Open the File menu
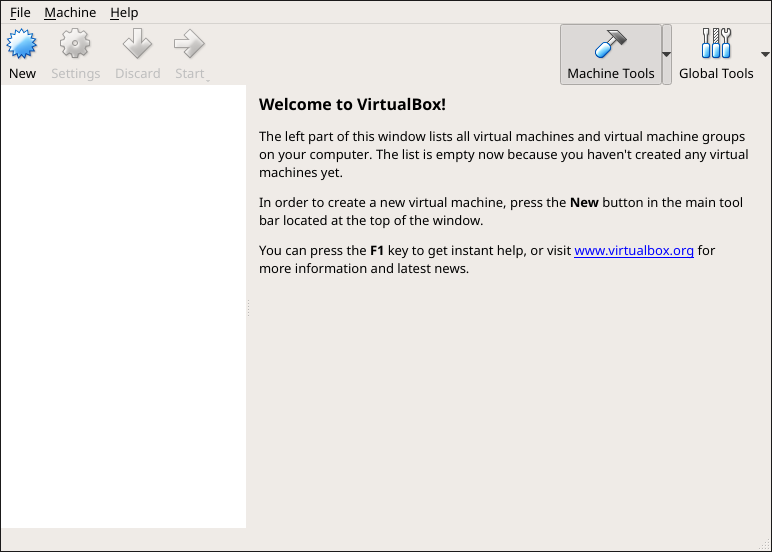Image resolution: width=772 pixels, height=552 pixels. point(20,12)
